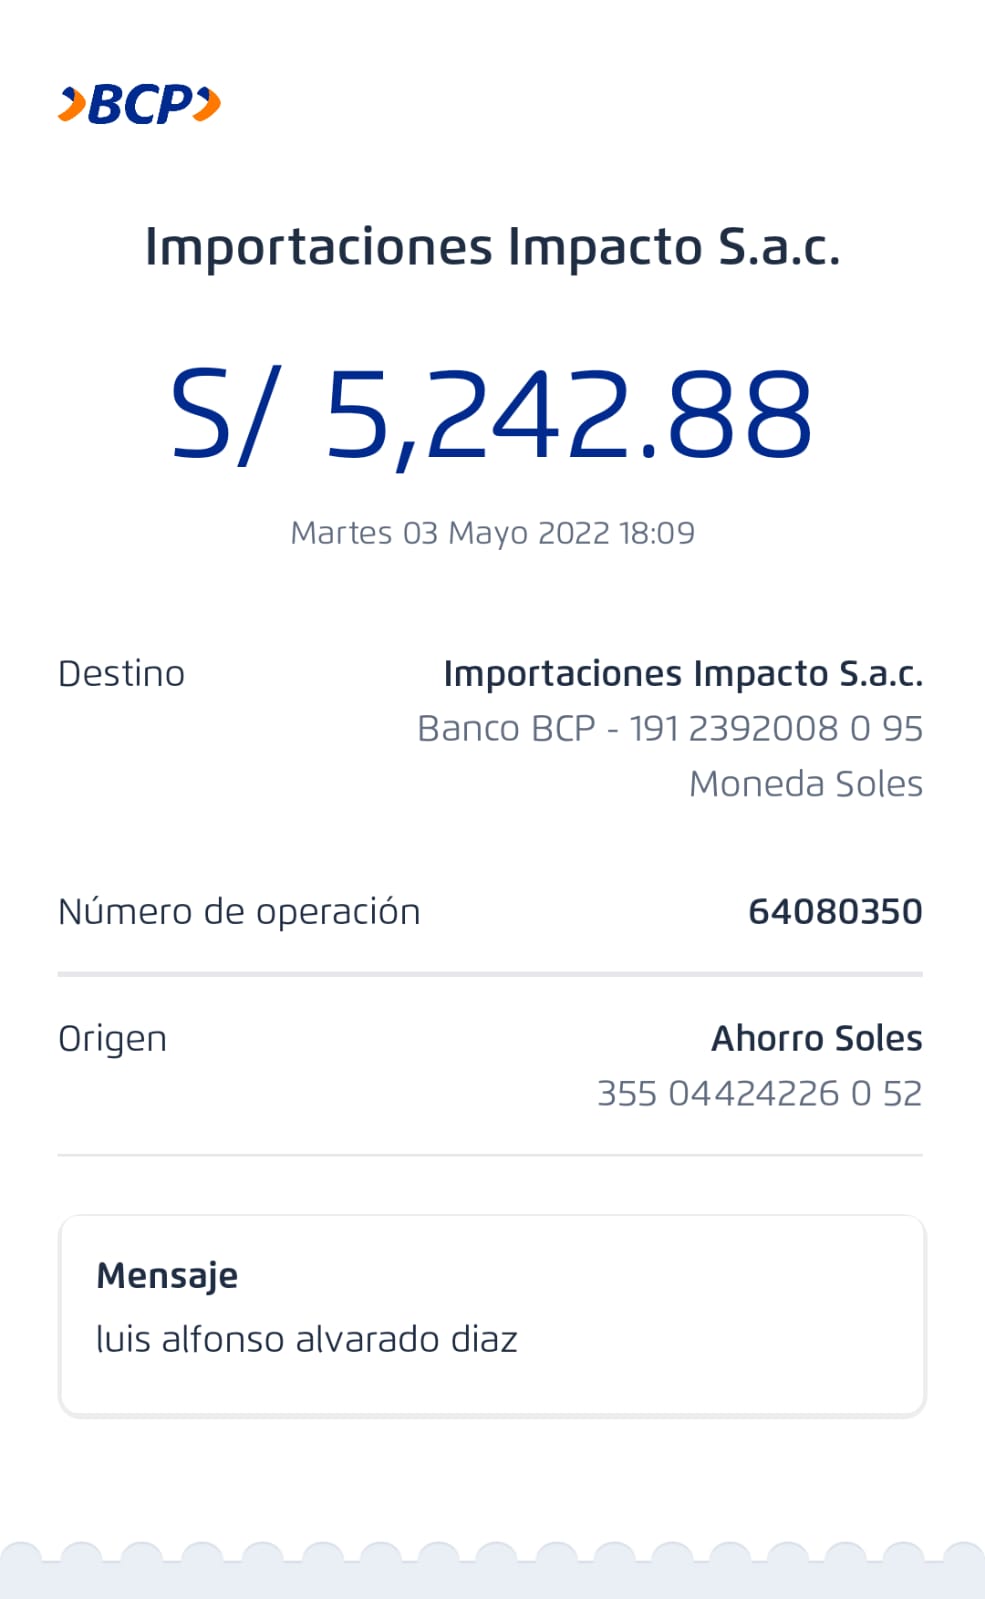Screen dimensions: 985x1599
Task: Click the orange arrow right of BCP letters
Action: click(x=207, y=104)
